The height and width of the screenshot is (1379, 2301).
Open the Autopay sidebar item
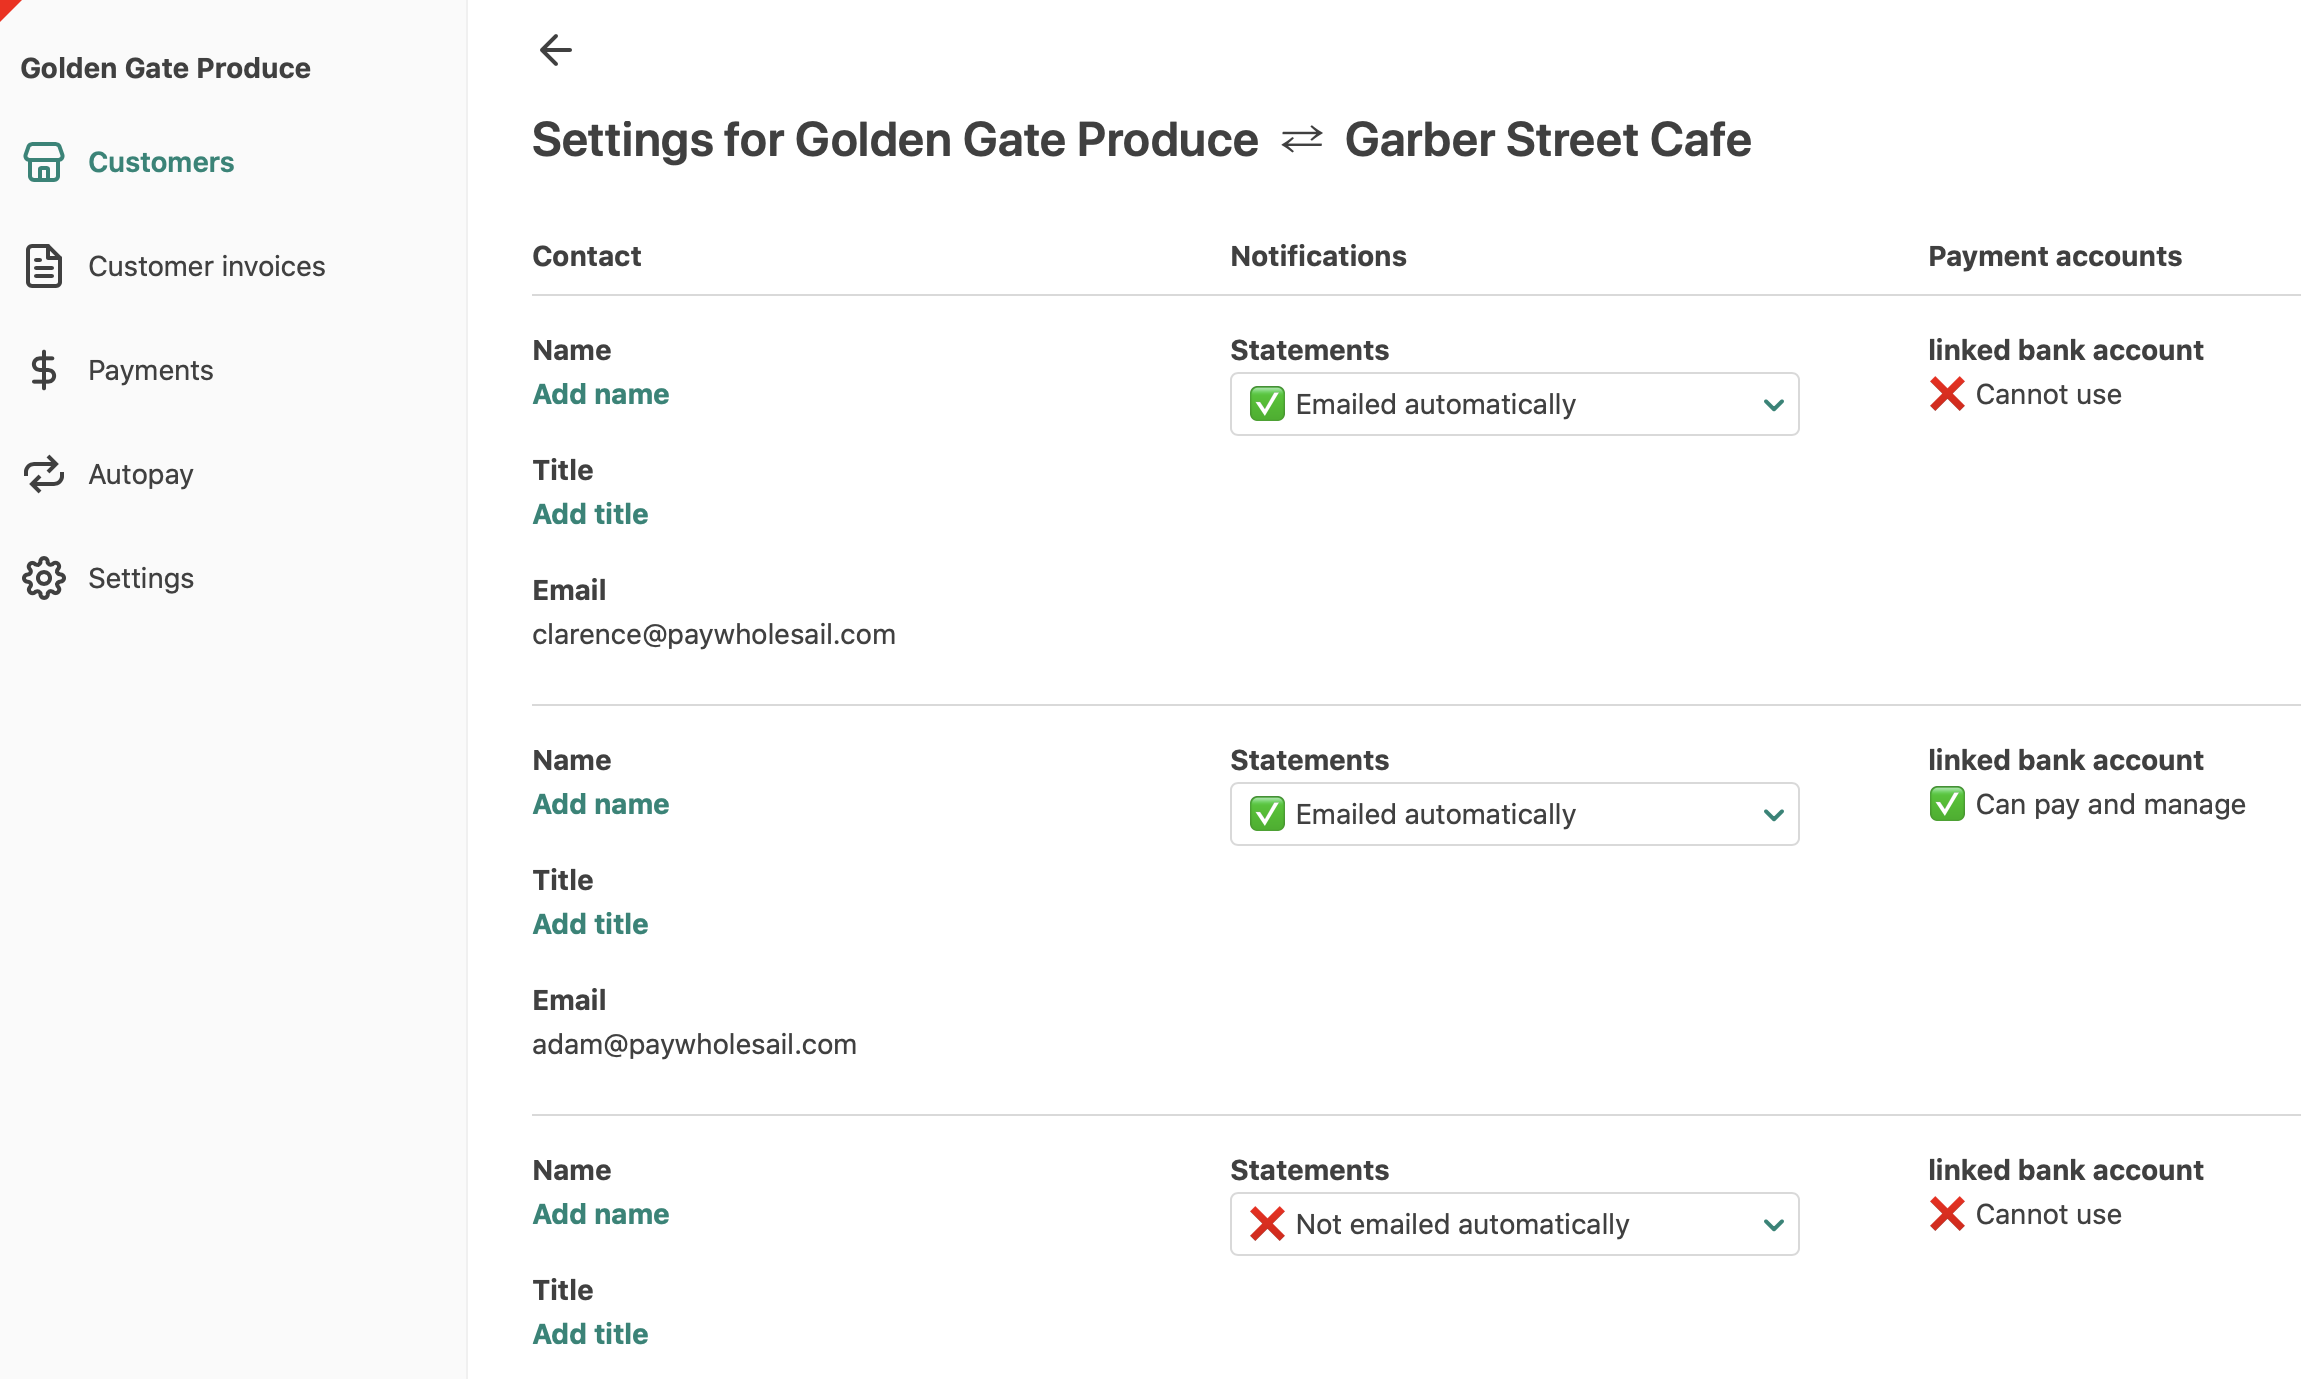point(141,474)
